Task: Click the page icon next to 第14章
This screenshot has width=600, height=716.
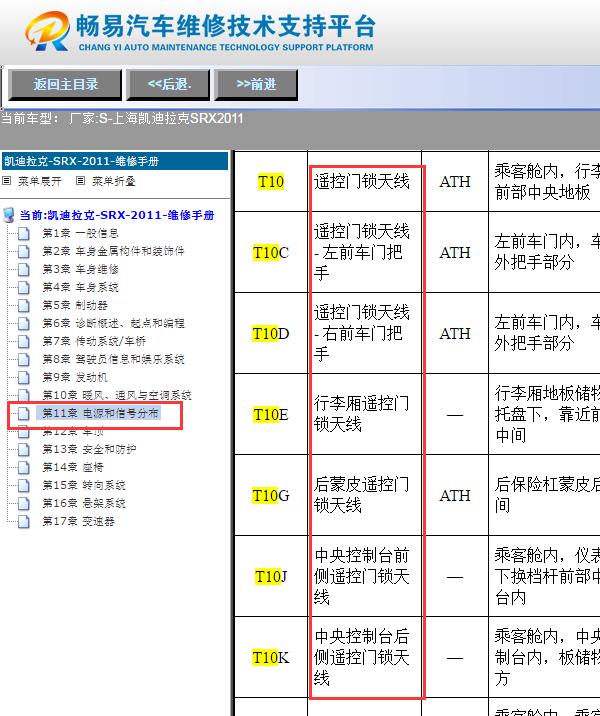Action: 24,467
